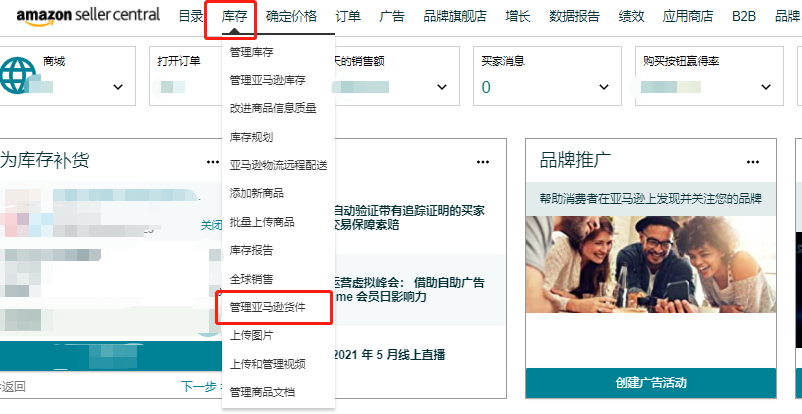Click the 买家消息 count 0

coord(486,87)
